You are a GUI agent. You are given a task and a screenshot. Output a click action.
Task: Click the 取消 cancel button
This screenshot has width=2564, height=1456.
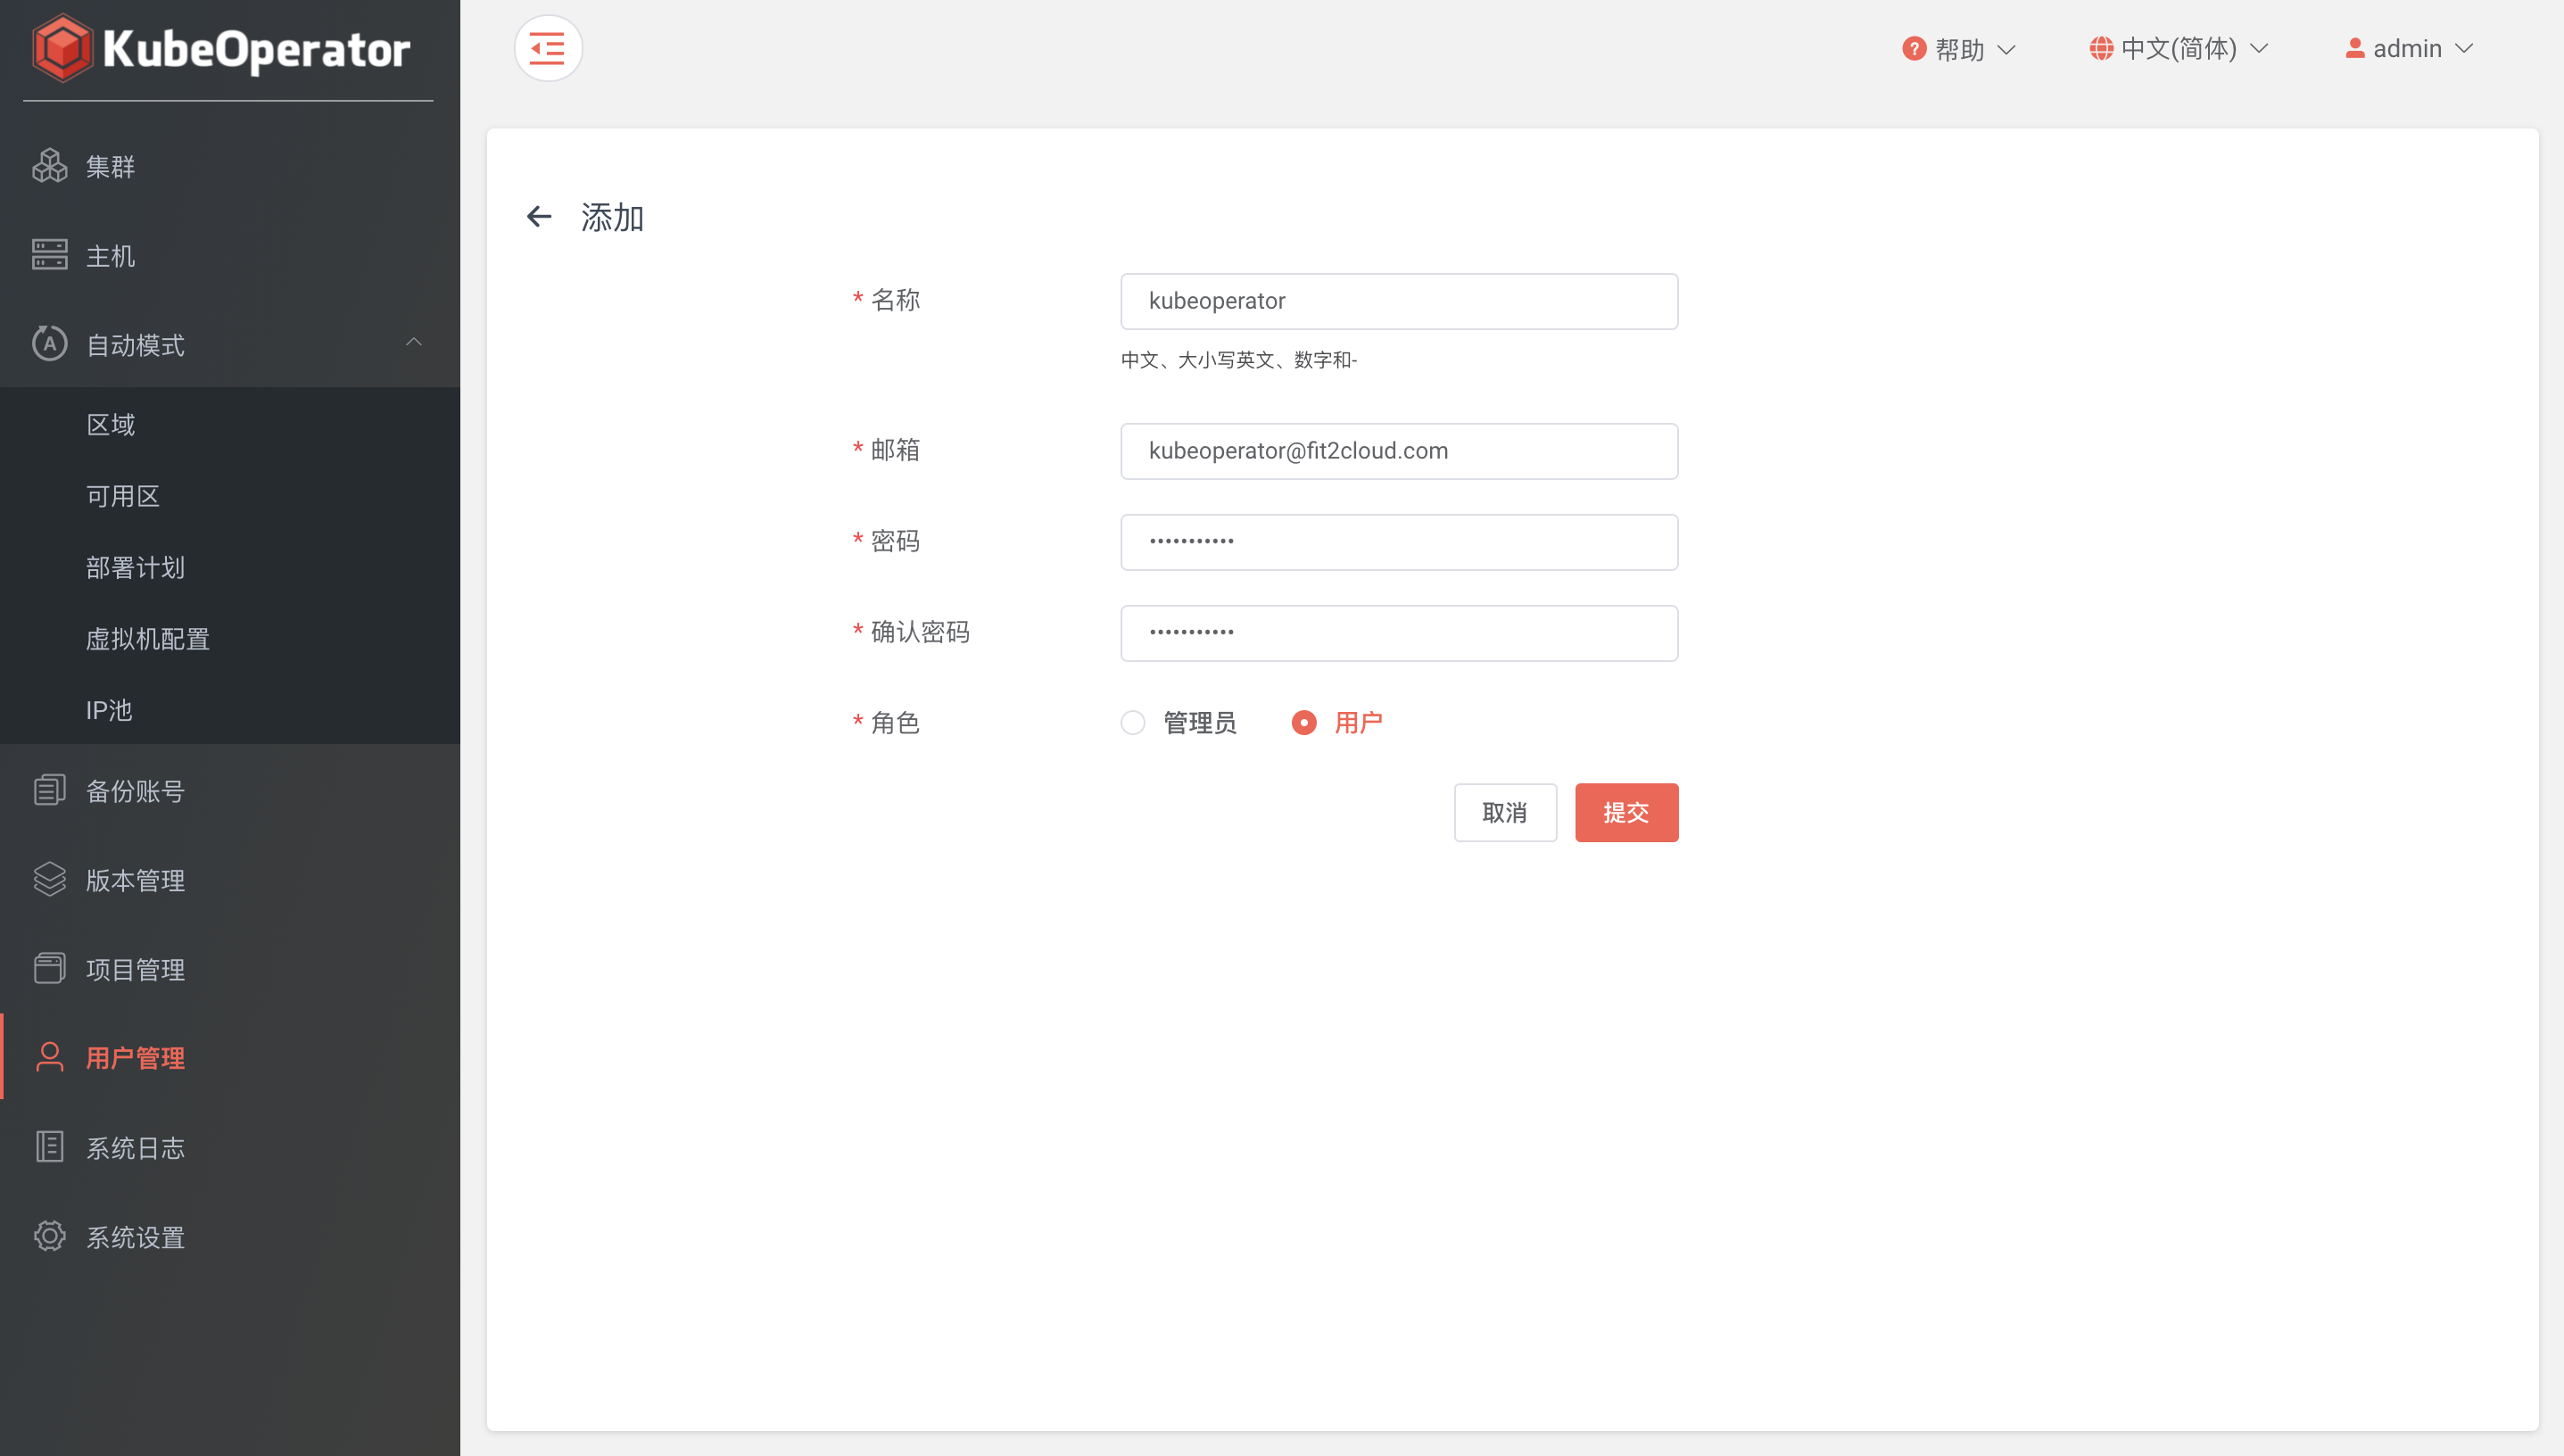(x=1505, y=812)
